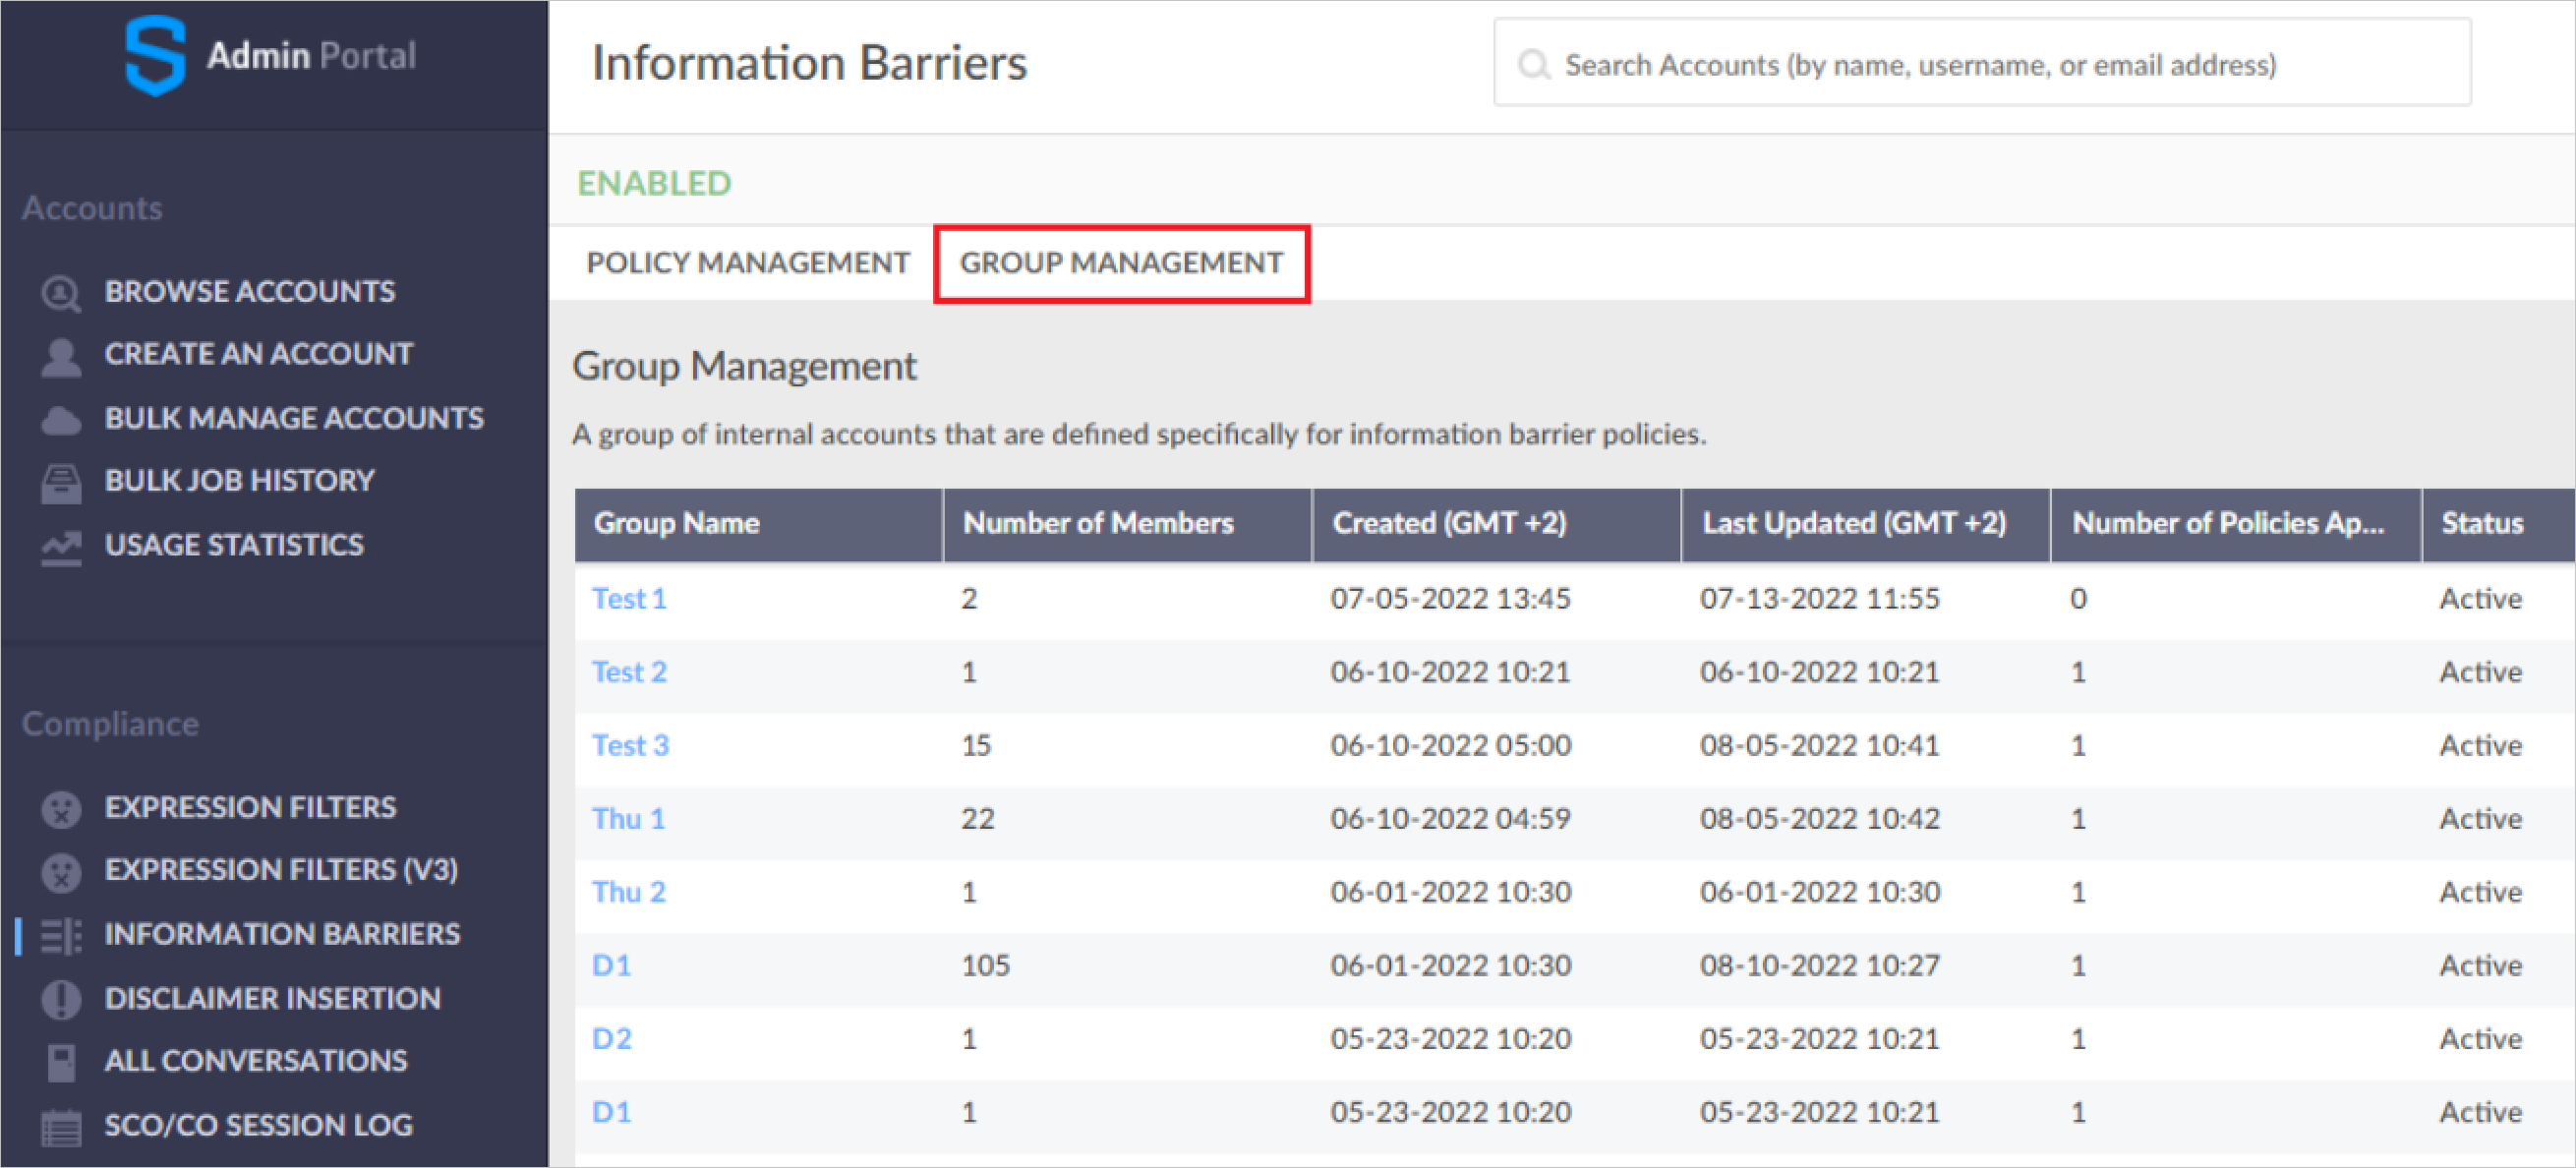This screenshot has width=2576, height=1168.
Task: Open Expression Filters (V3) menu item
Action: point(281,870)
